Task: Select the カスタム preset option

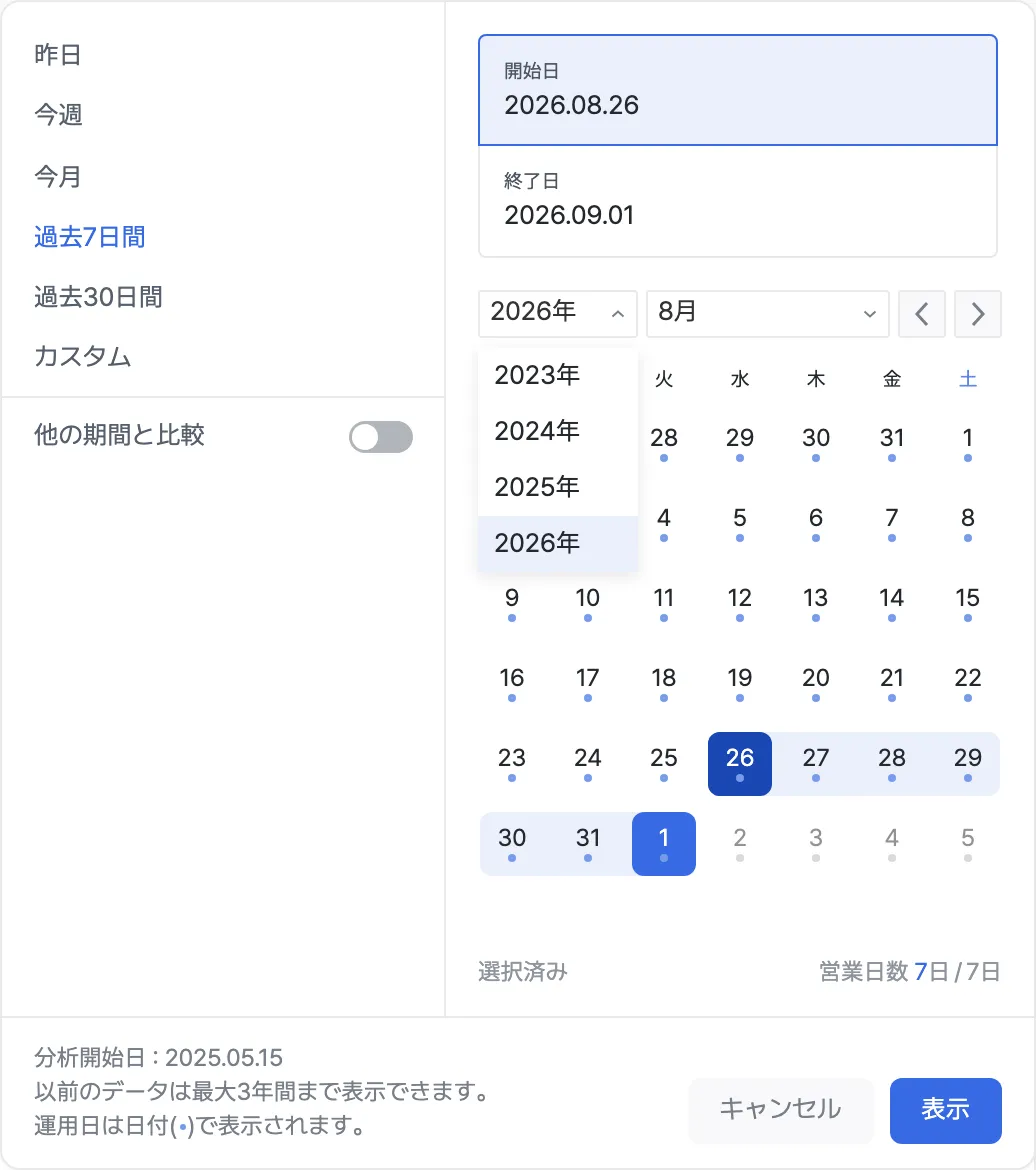Action: (82, 357)
